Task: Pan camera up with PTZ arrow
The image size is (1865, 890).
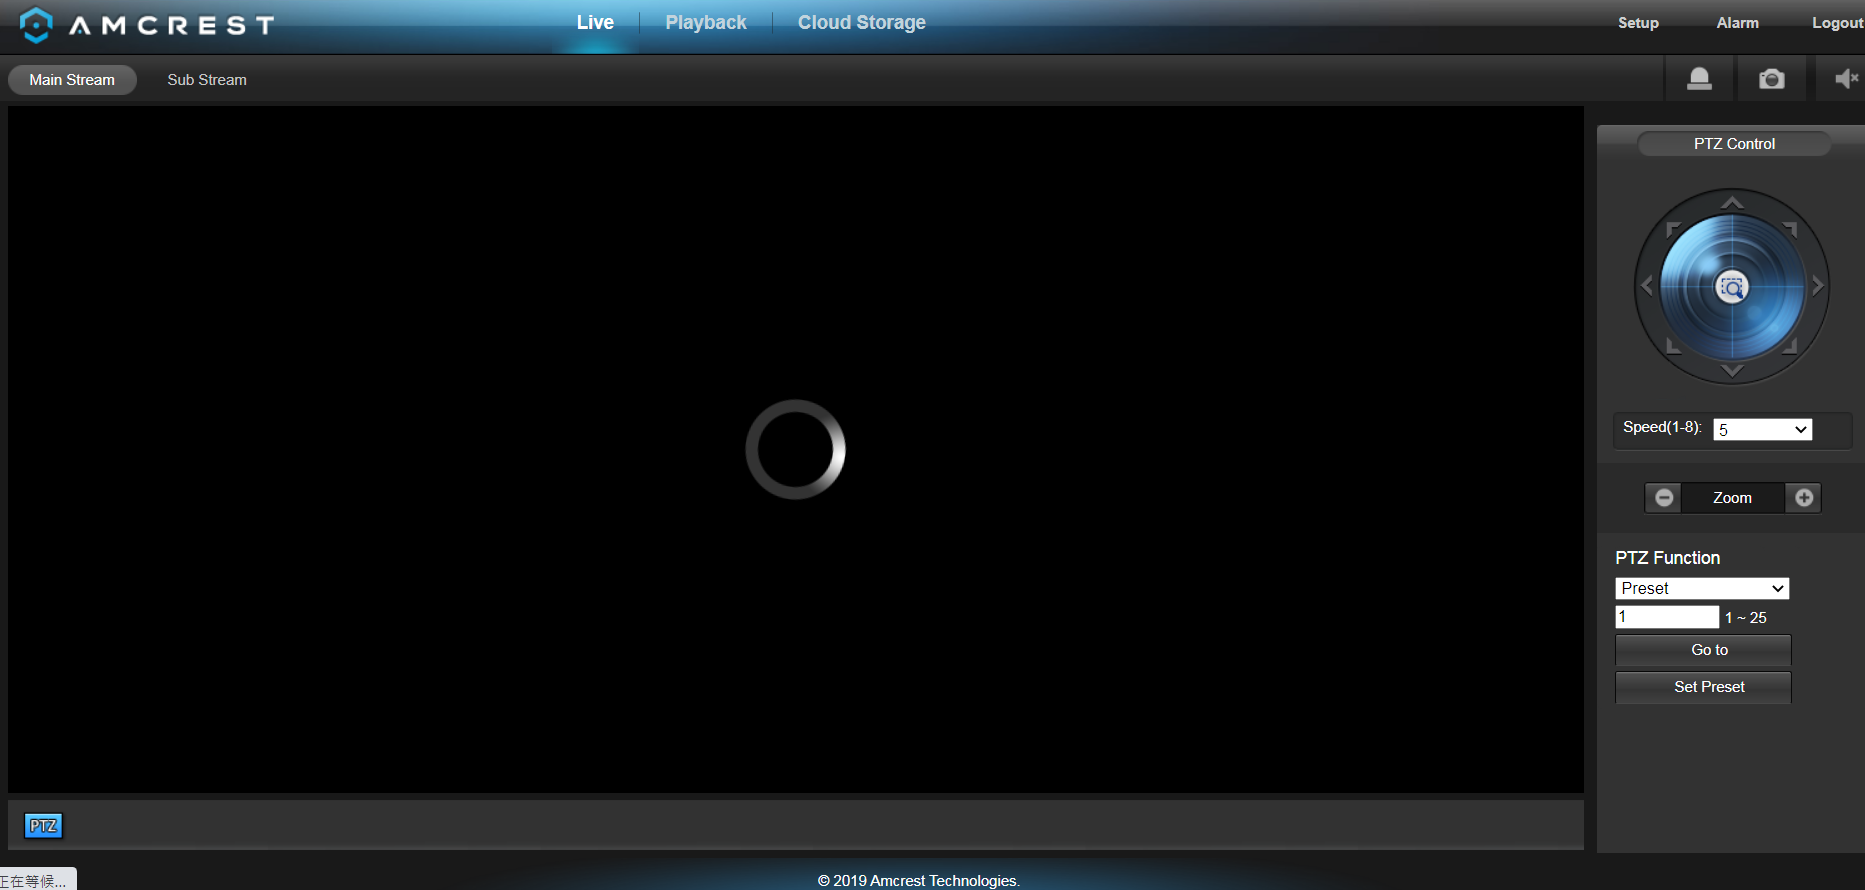Action: [1732, 203]
